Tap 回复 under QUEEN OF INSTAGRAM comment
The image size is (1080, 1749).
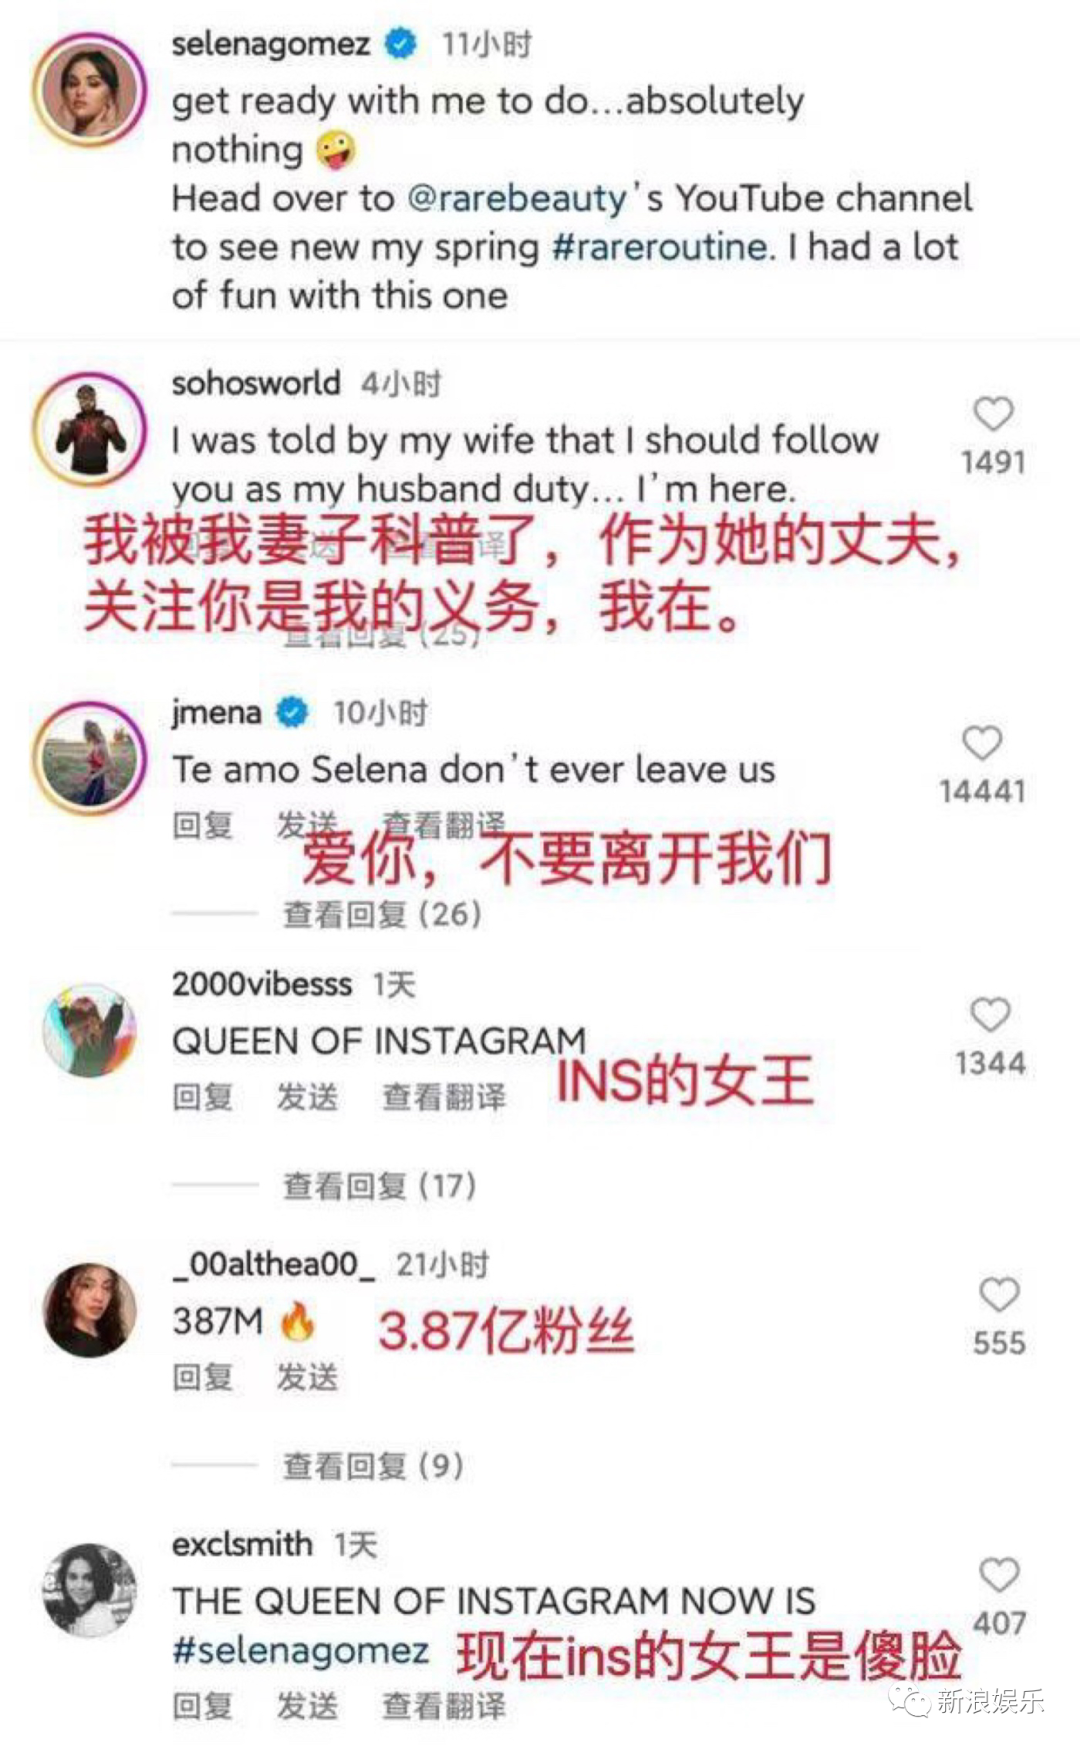(x=203, y=1097)
